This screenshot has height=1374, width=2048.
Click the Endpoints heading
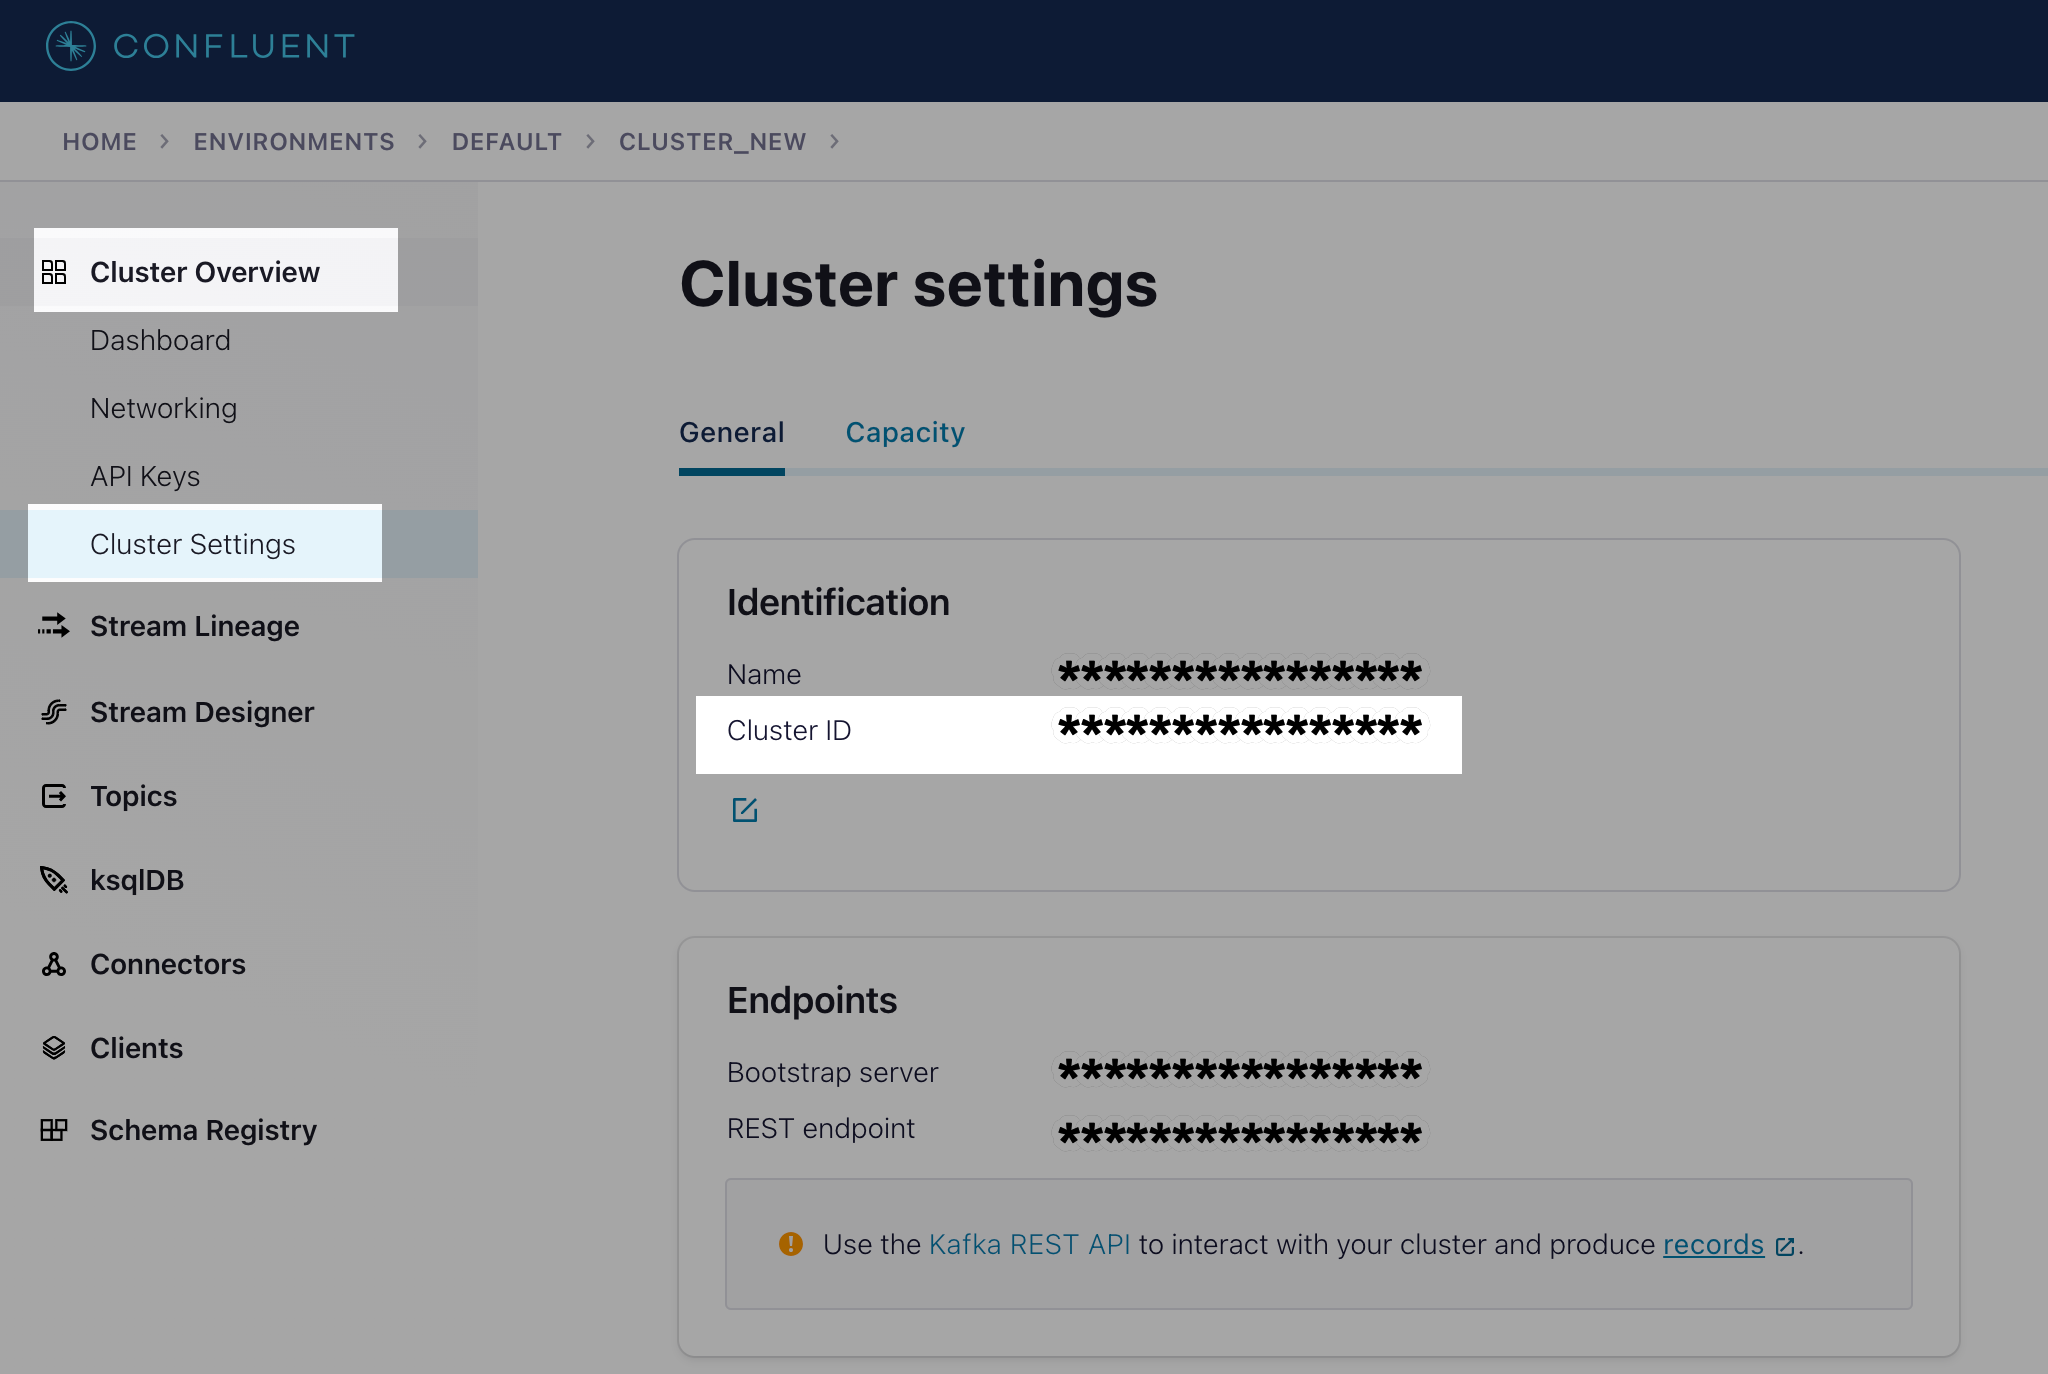pyautogui.click(x=812, y=1000)
